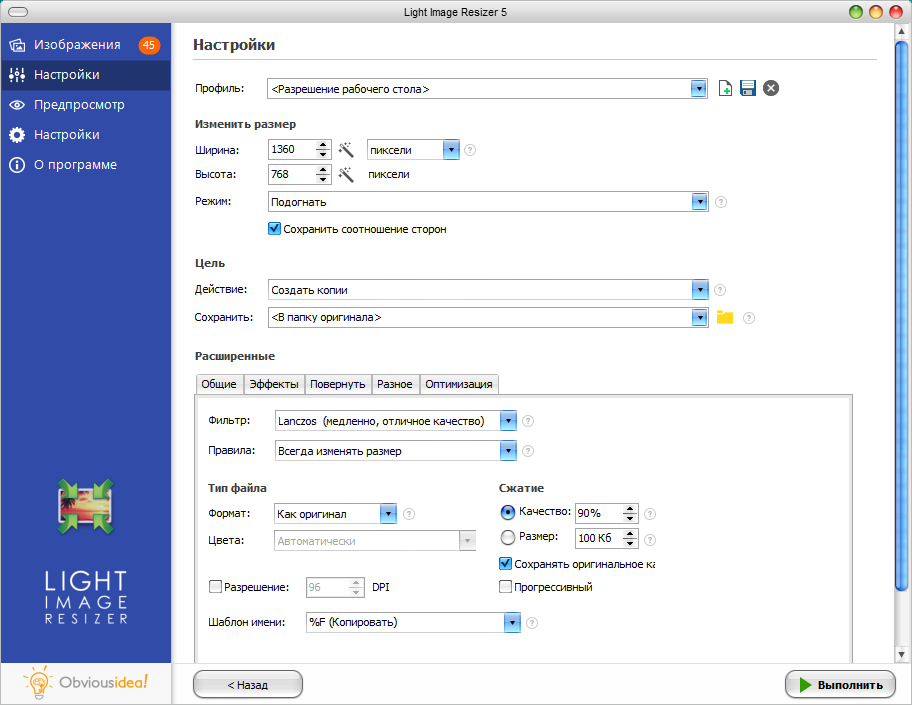The width and height of the screenshot is (912, 705).
Task: Click the save profile floppy disk icon
Action: (747, 89)
